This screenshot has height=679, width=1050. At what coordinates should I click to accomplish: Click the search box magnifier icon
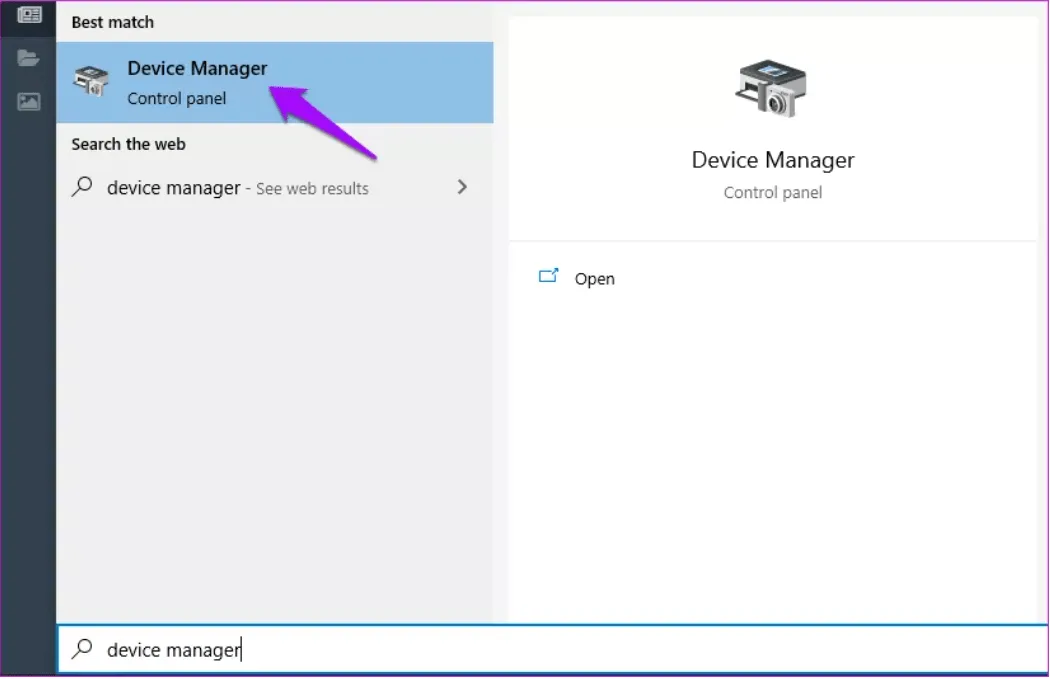click(83, 649)
